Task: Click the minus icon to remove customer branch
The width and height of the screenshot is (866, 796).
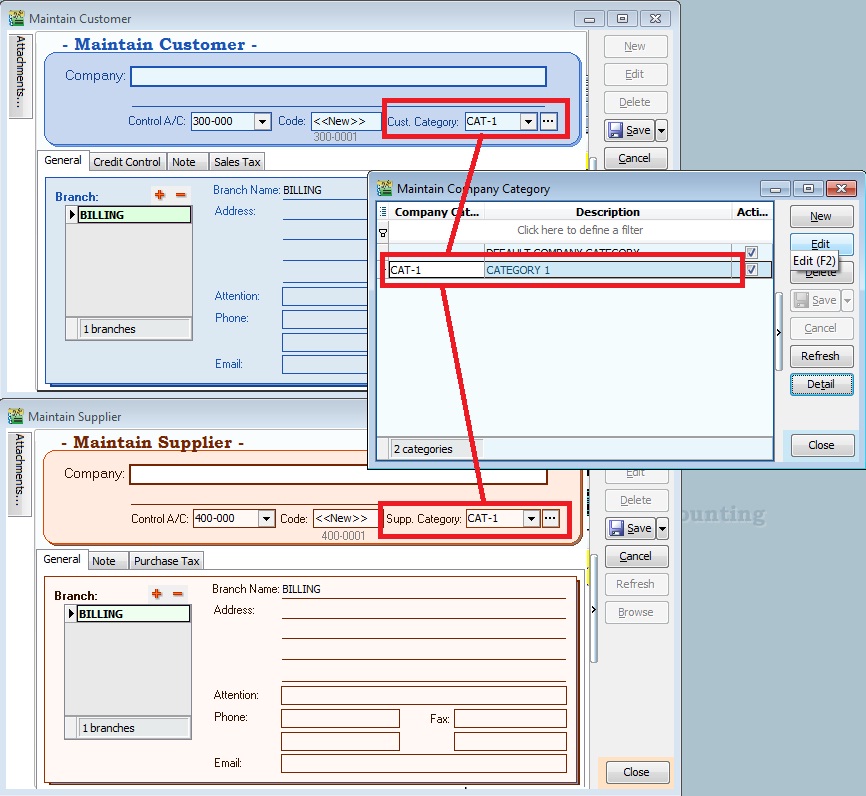Action: [x=181, y=195]
